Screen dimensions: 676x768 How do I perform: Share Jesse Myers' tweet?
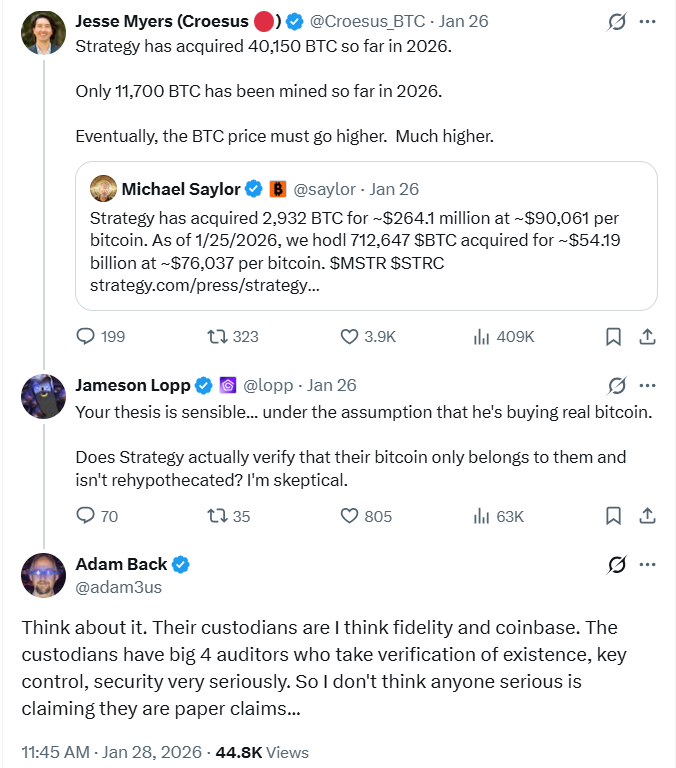tap(647, 336)
